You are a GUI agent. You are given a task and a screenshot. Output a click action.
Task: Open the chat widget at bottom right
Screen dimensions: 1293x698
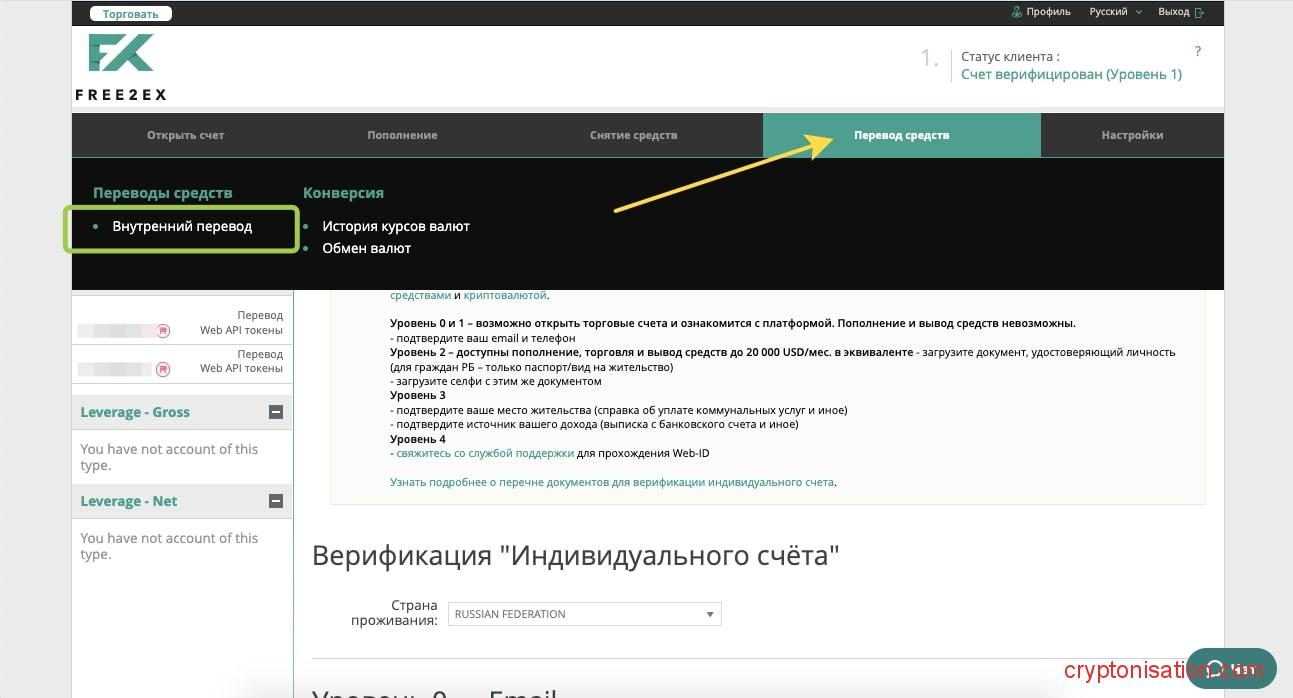[1230, 669]
